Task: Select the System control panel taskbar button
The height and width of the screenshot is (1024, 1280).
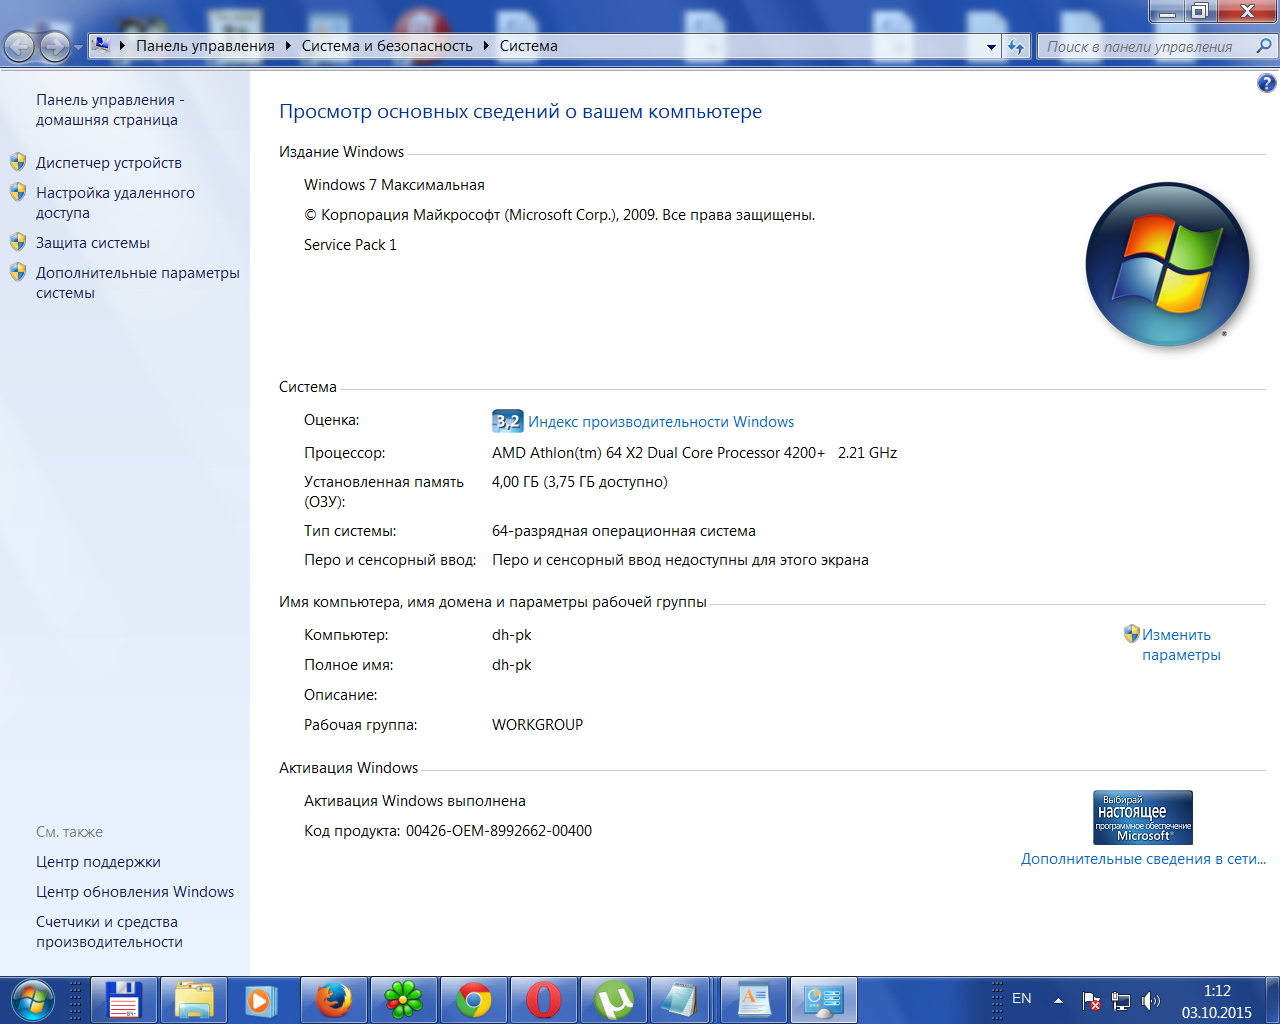Action: coord(824,1000)
